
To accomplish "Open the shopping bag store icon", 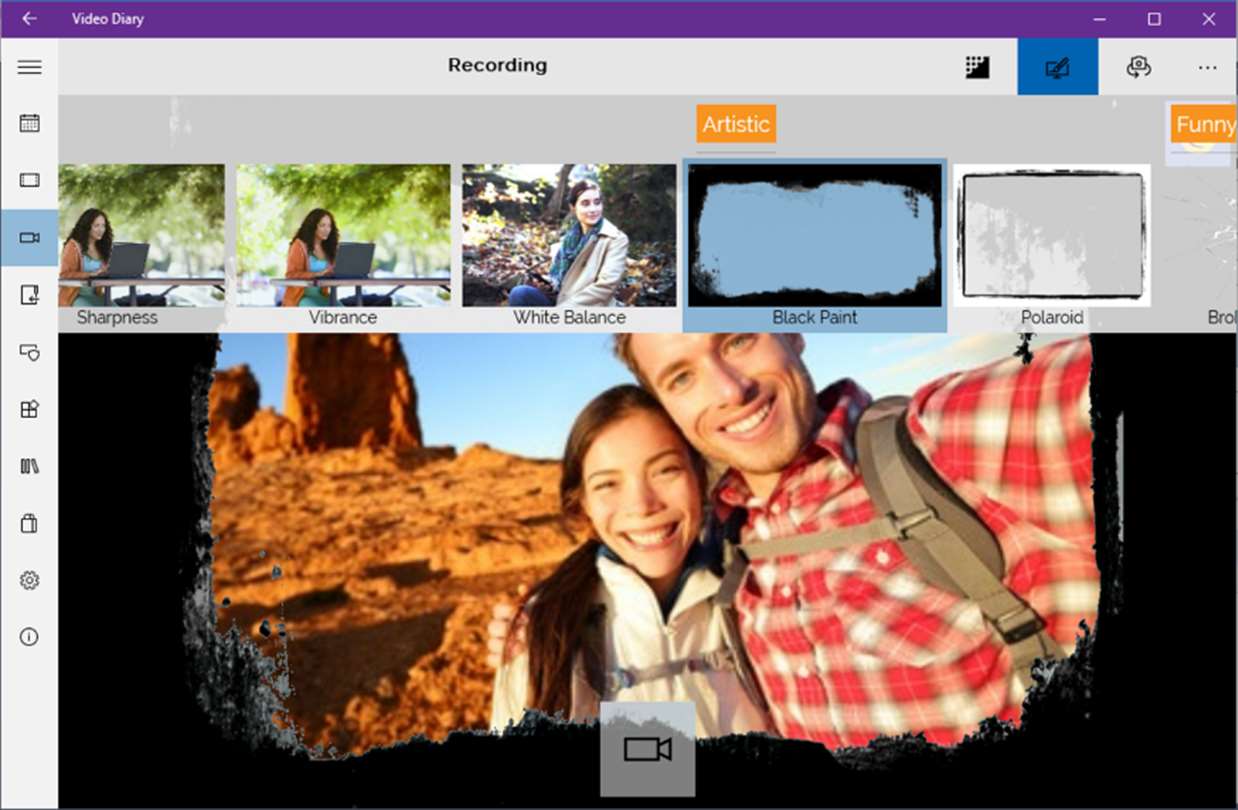I will click(x=29, y=523).
